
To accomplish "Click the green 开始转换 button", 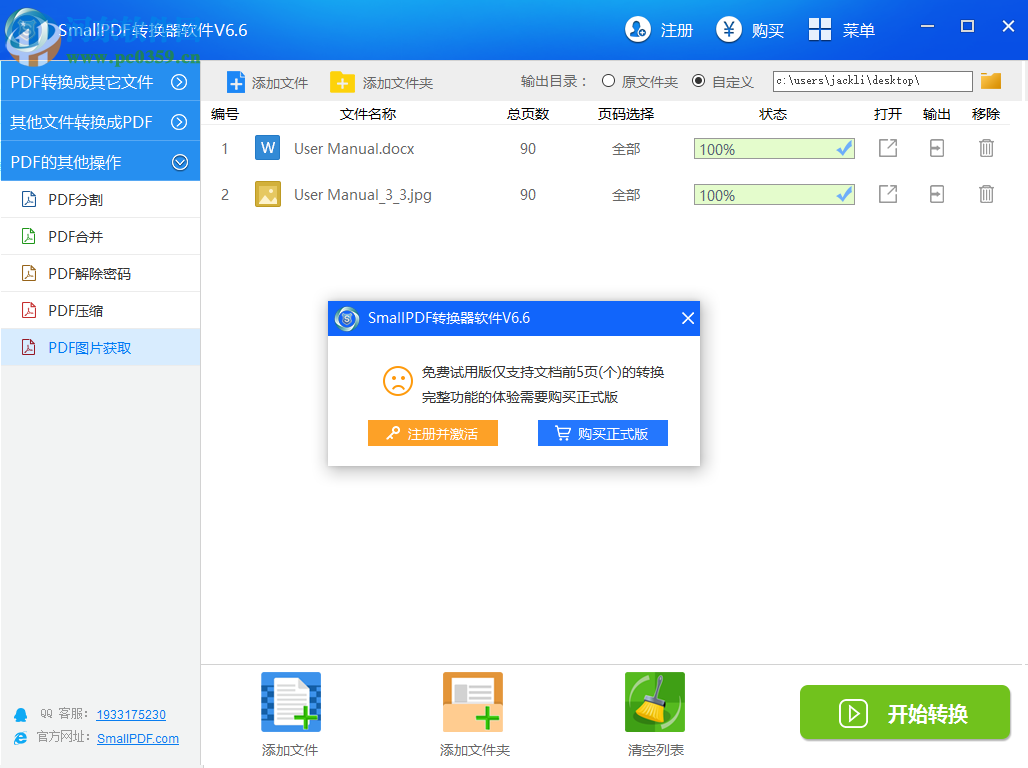I will click(905, 712).
